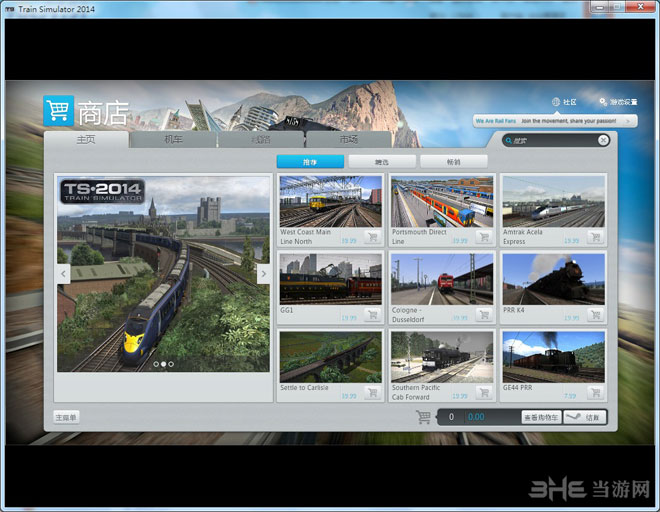
Task: Select the 推荐 filter toggle
Action: (310, 162)
